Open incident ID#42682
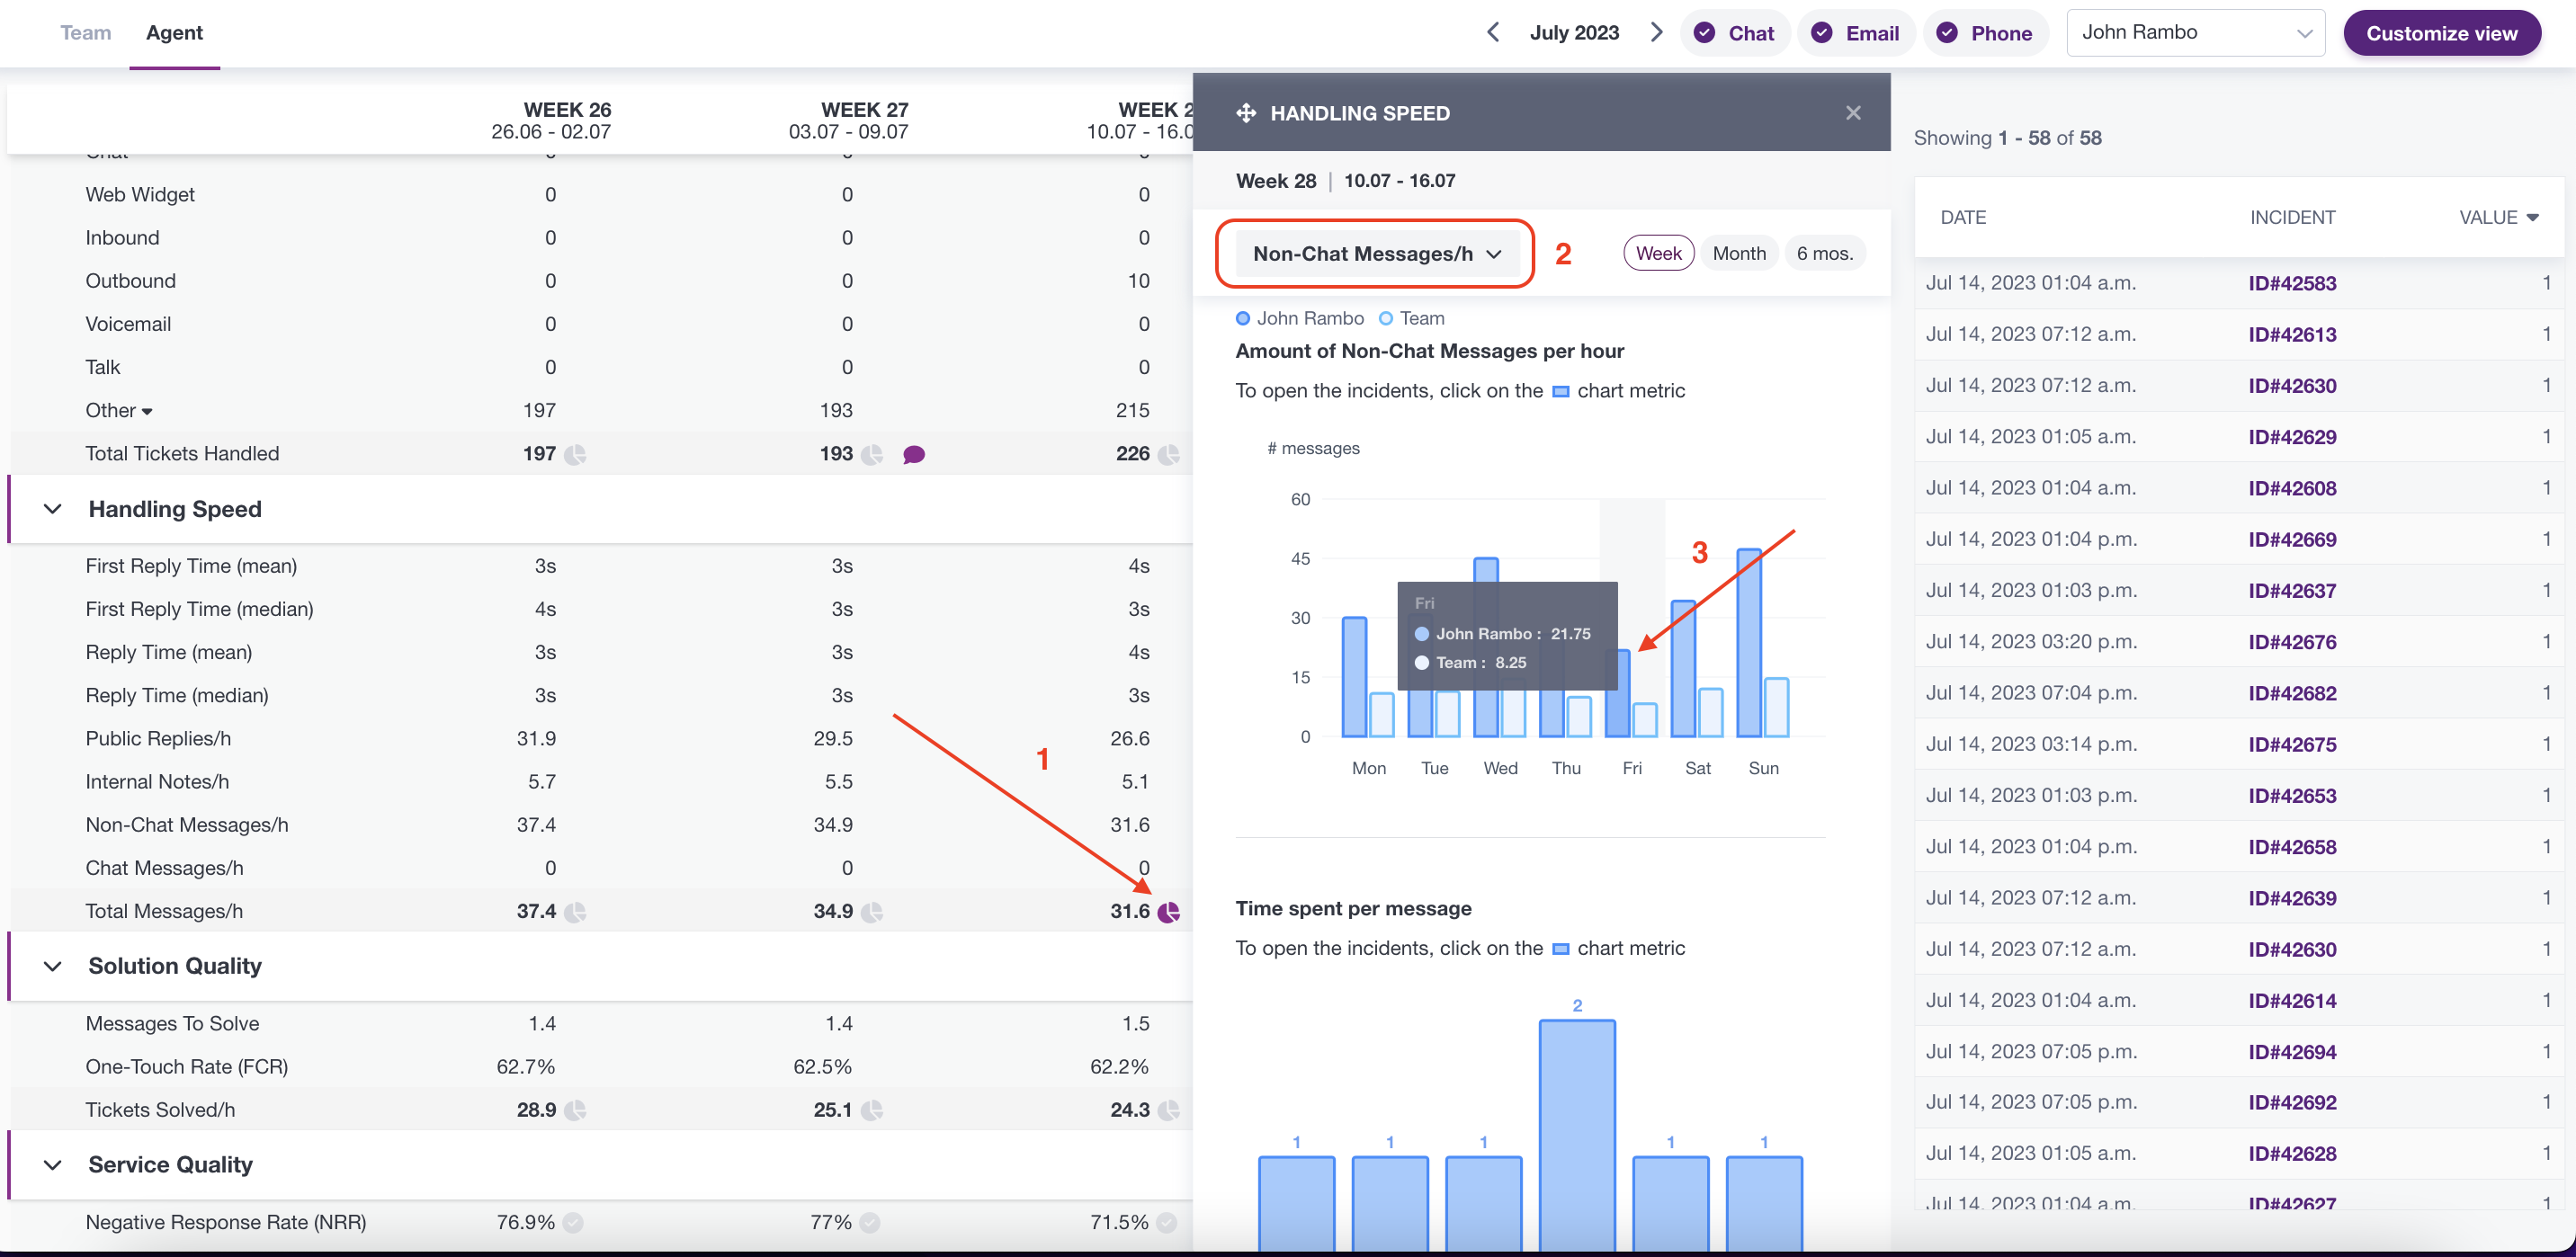Screen dimensions: 2576x1257 (x=2292, y=693)
